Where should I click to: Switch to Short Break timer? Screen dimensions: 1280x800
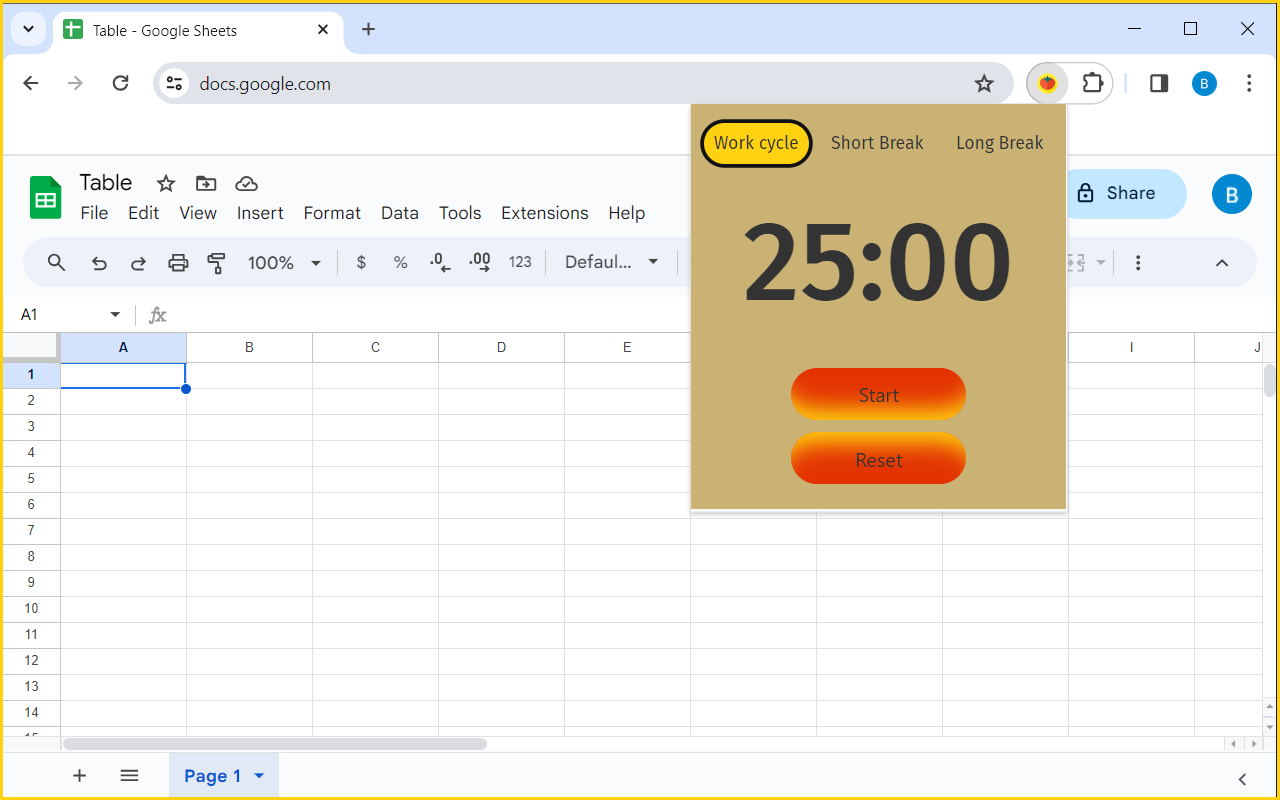[877, 143]
